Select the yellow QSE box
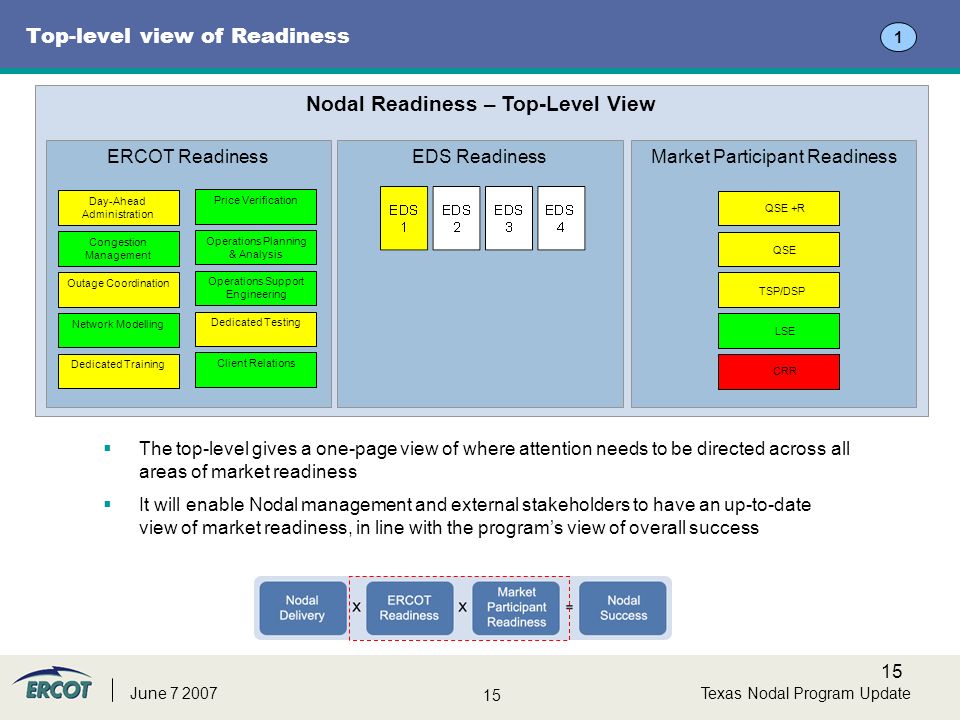 tap(779, 249)
